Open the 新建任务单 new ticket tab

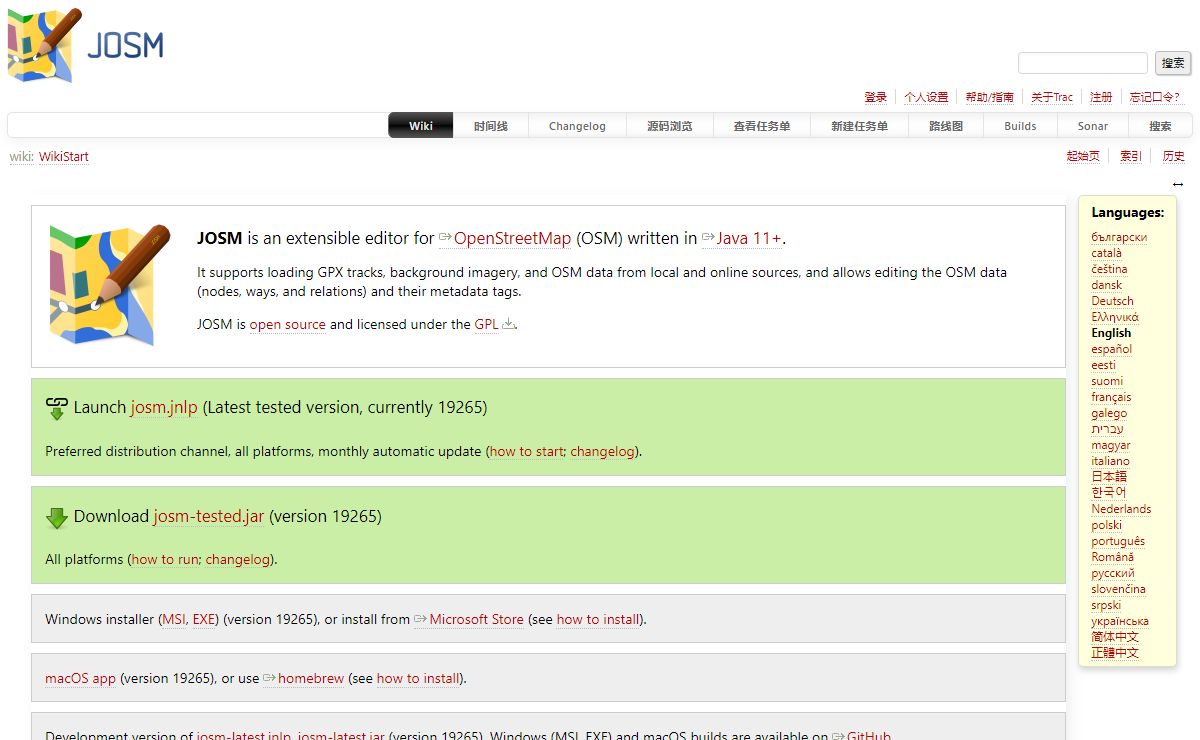coord(860,126)
